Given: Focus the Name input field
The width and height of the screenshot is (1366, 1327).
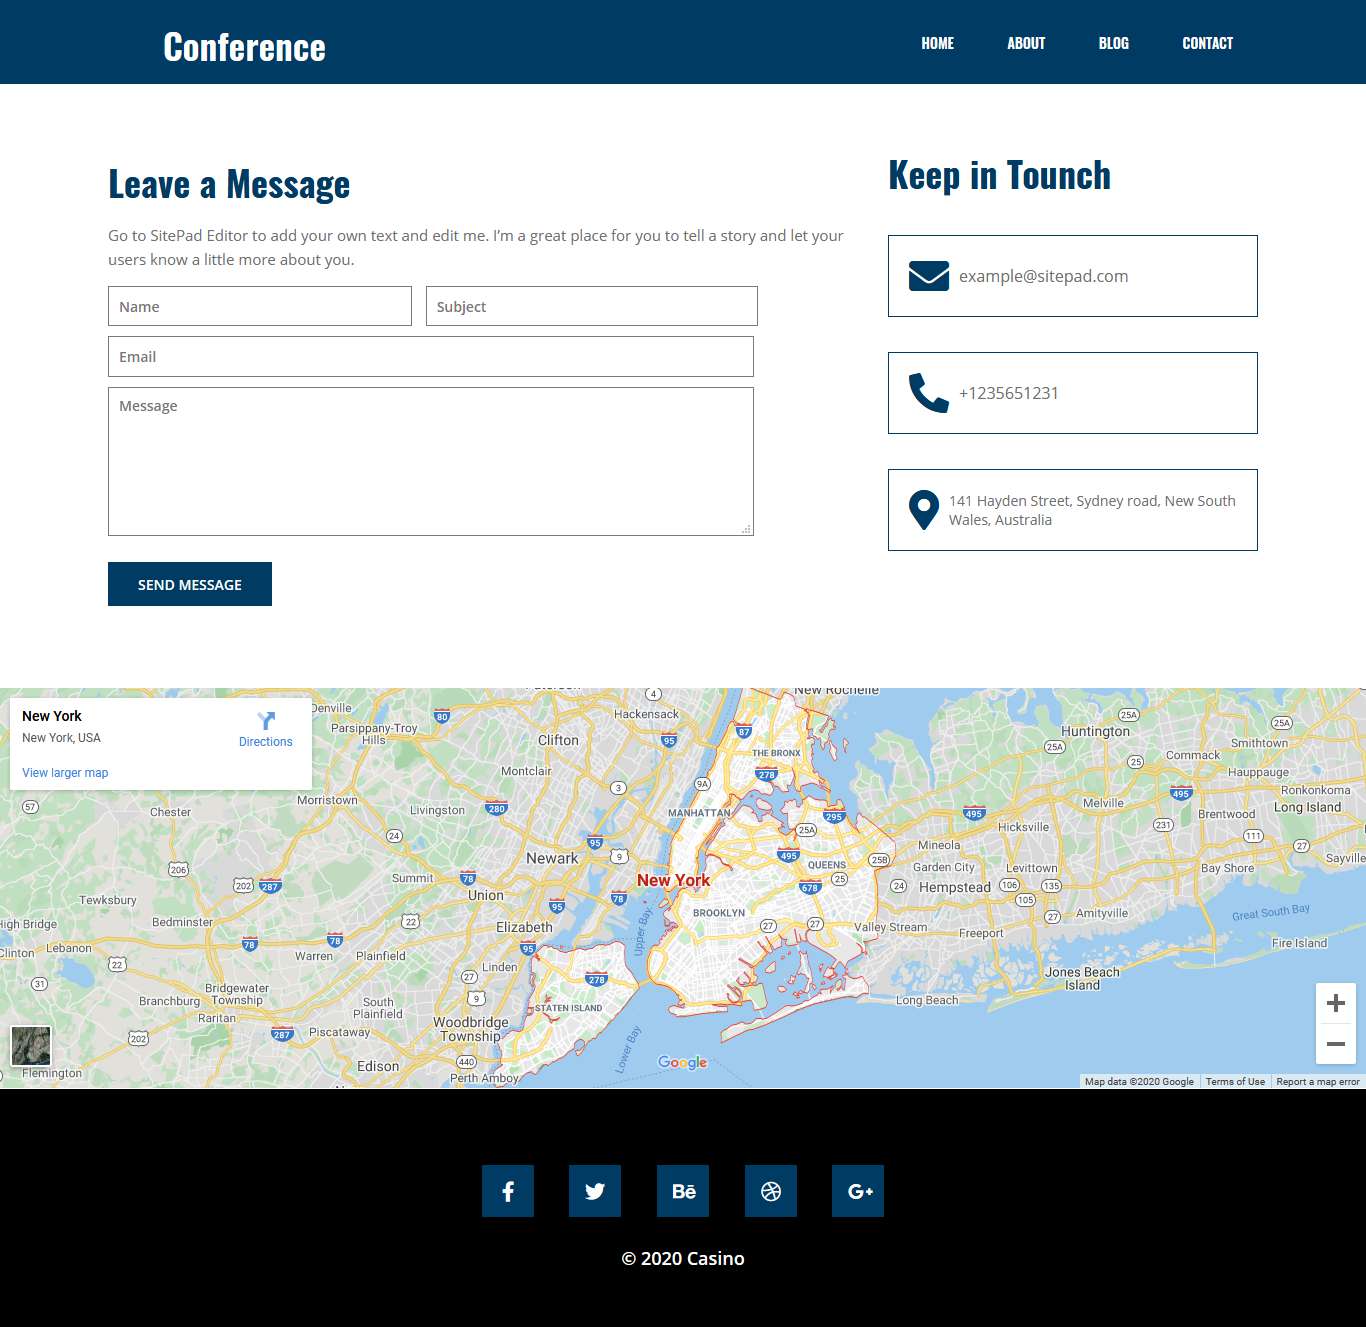Looking at the screenshot, I should point(260,307).
